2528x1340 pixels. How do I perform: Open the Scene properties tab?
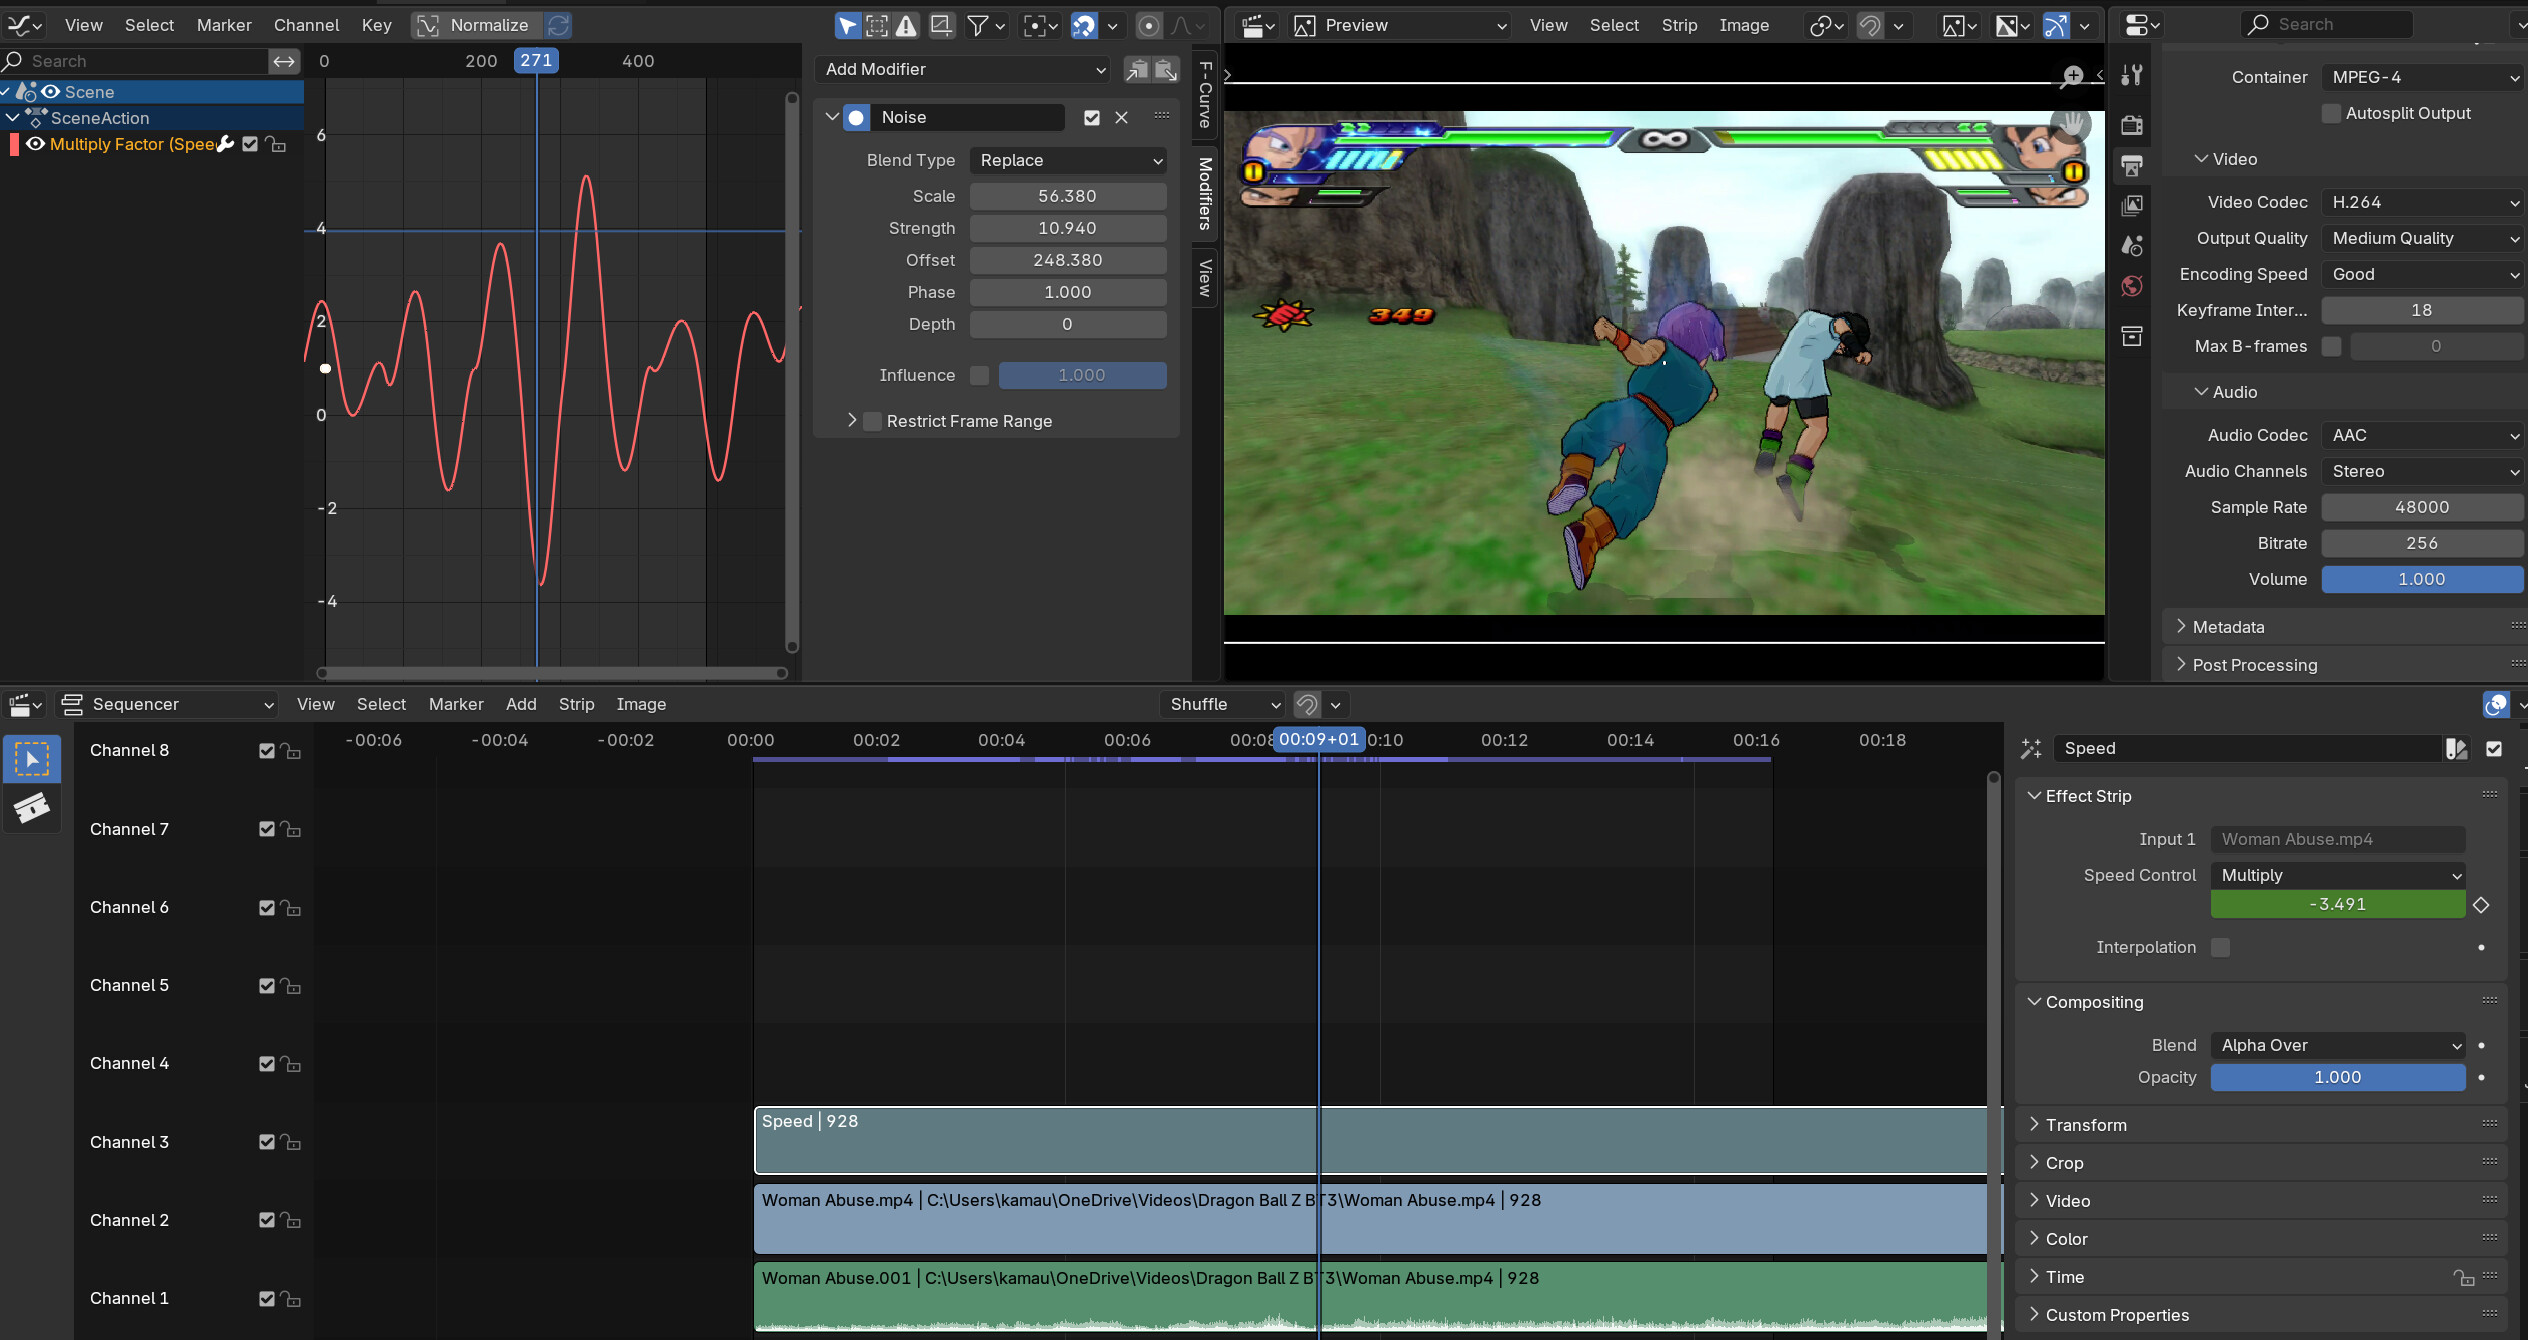(2132, 246)
